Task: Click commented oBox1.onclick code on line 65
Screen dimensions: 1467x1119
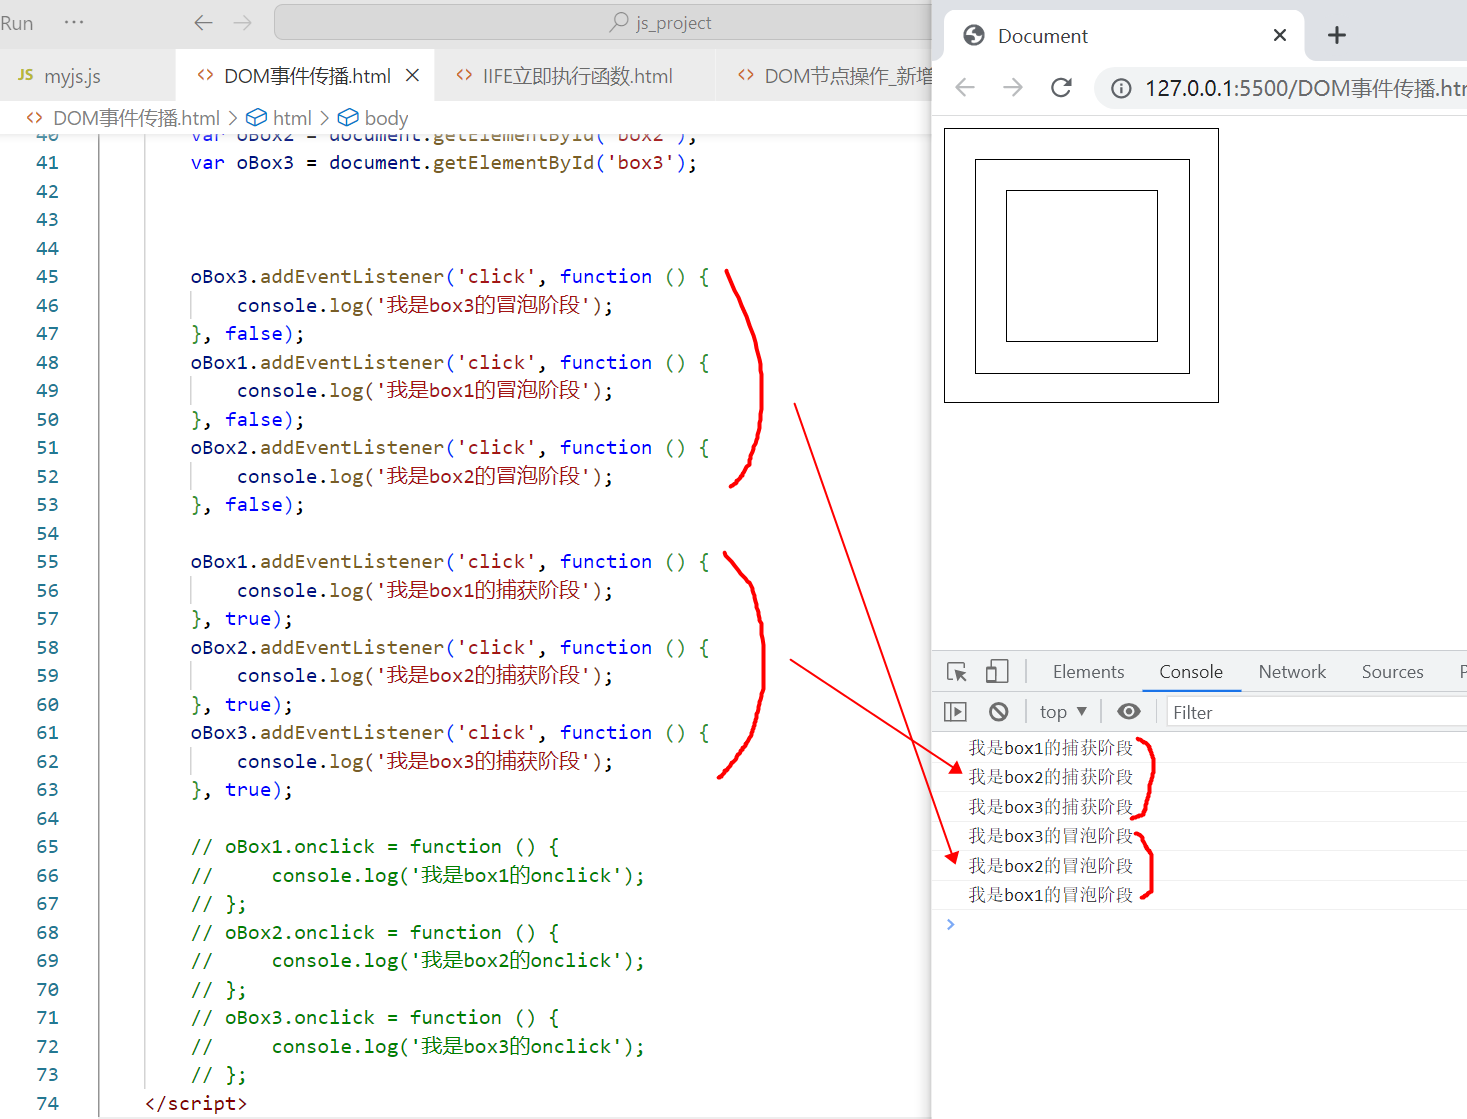Action: tap(375, 847)
